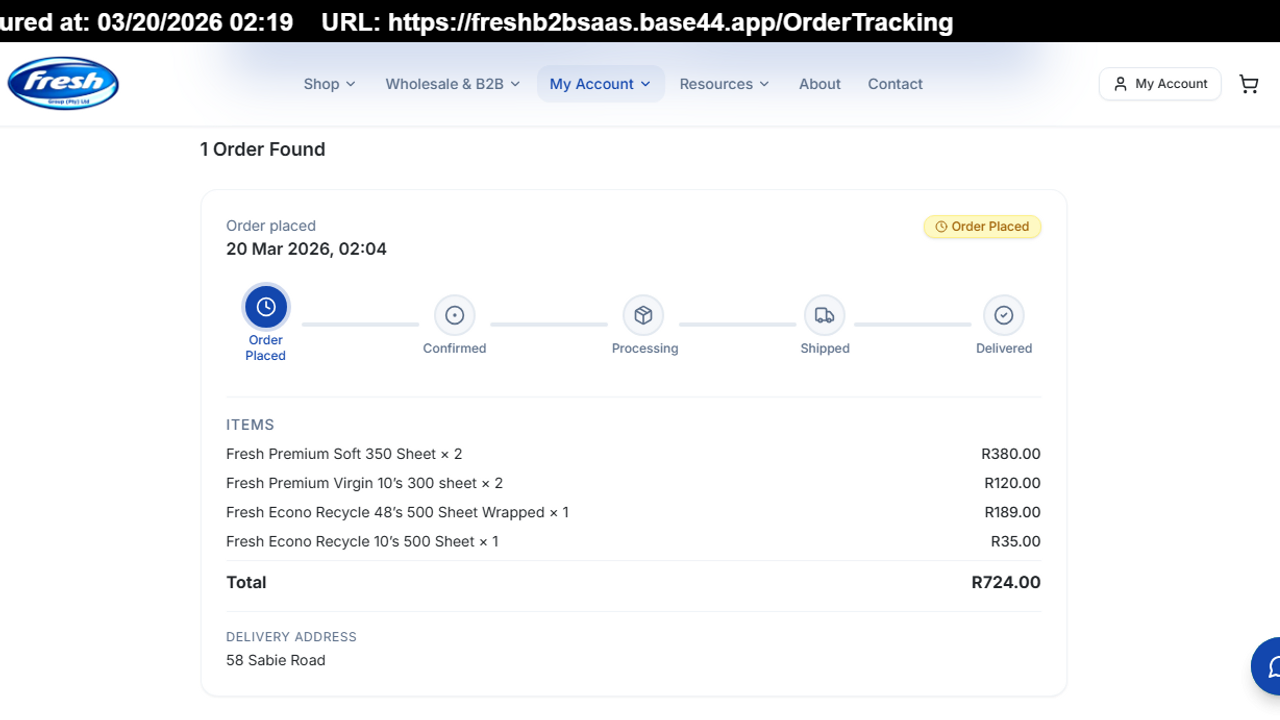Image resolution: width=1280 pixels, height=720 pixels.
Task: Click the 'Processing' step label
Action: pyautogui.click(x=645, y=348)
